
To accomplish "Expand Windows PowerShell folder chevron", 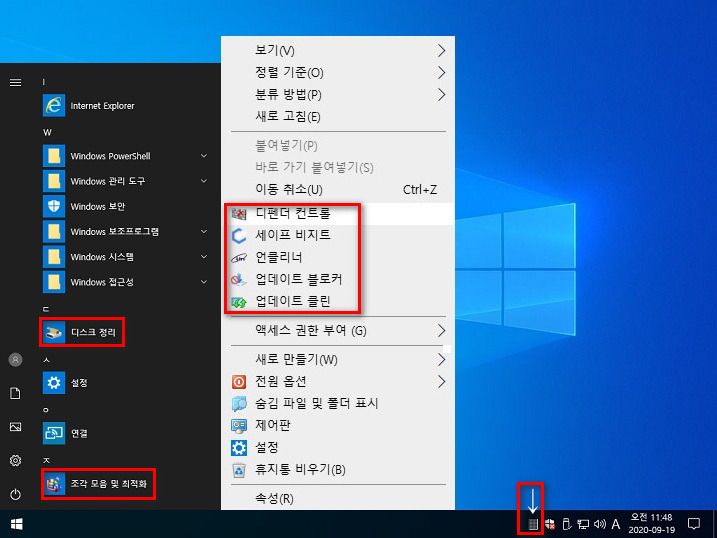I will click(x=204, y=156).
